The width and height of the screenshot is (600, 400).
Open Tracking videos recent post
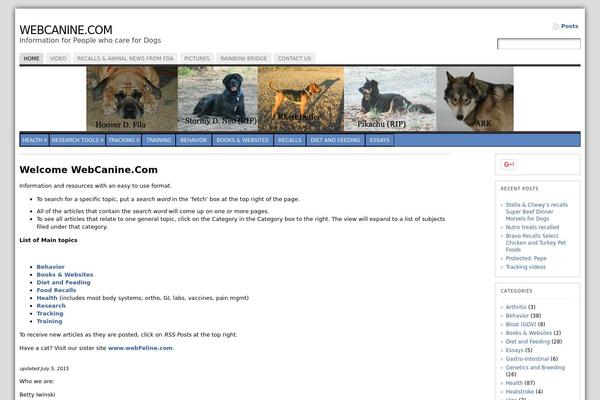click(x=525, y=267)
